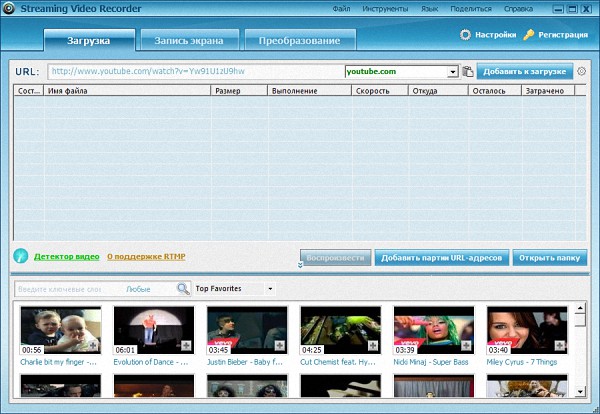
Task: Add Charlie bit my finger using its plus icon
Action: [93, 346]
